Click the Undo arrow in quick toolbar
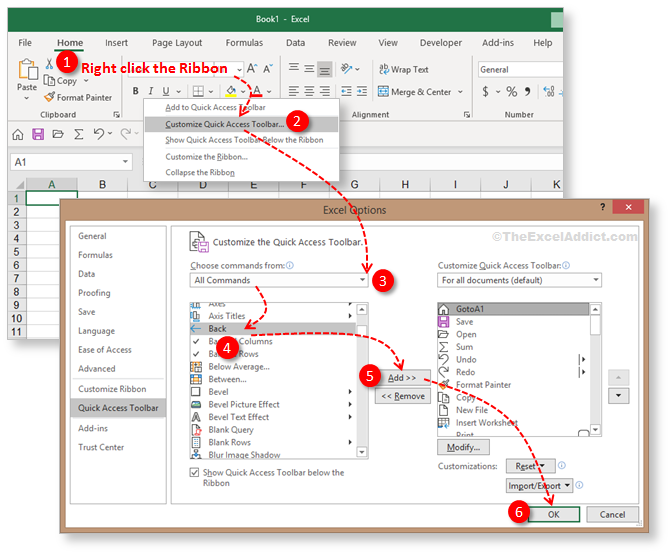 99,134
